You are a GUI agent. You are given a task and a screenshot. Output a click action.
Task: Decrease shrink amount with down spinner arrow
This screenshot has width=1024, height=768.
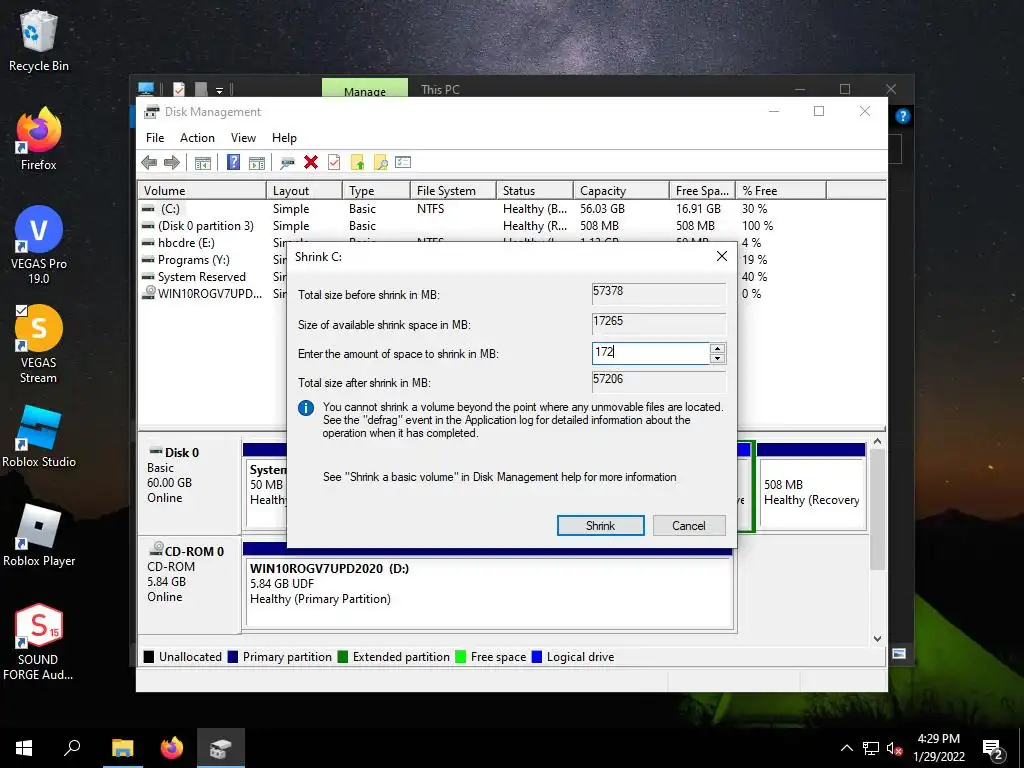click(717, 359)
